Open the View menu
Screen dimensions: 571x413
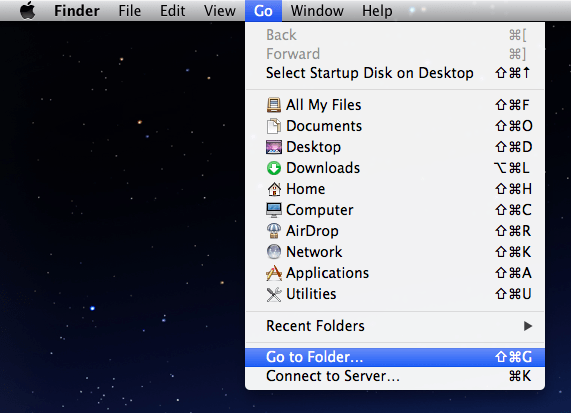point(220,11)
